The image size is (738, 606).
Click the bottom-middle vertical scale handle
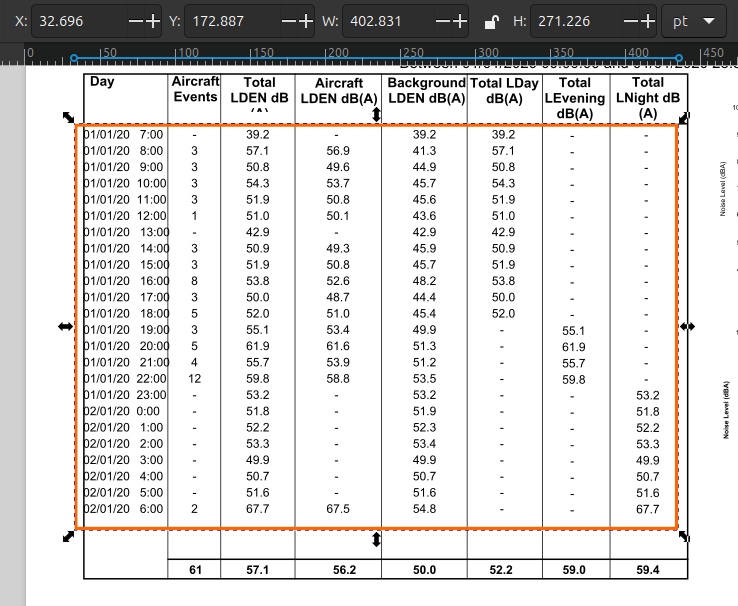(x=376, y=540)
